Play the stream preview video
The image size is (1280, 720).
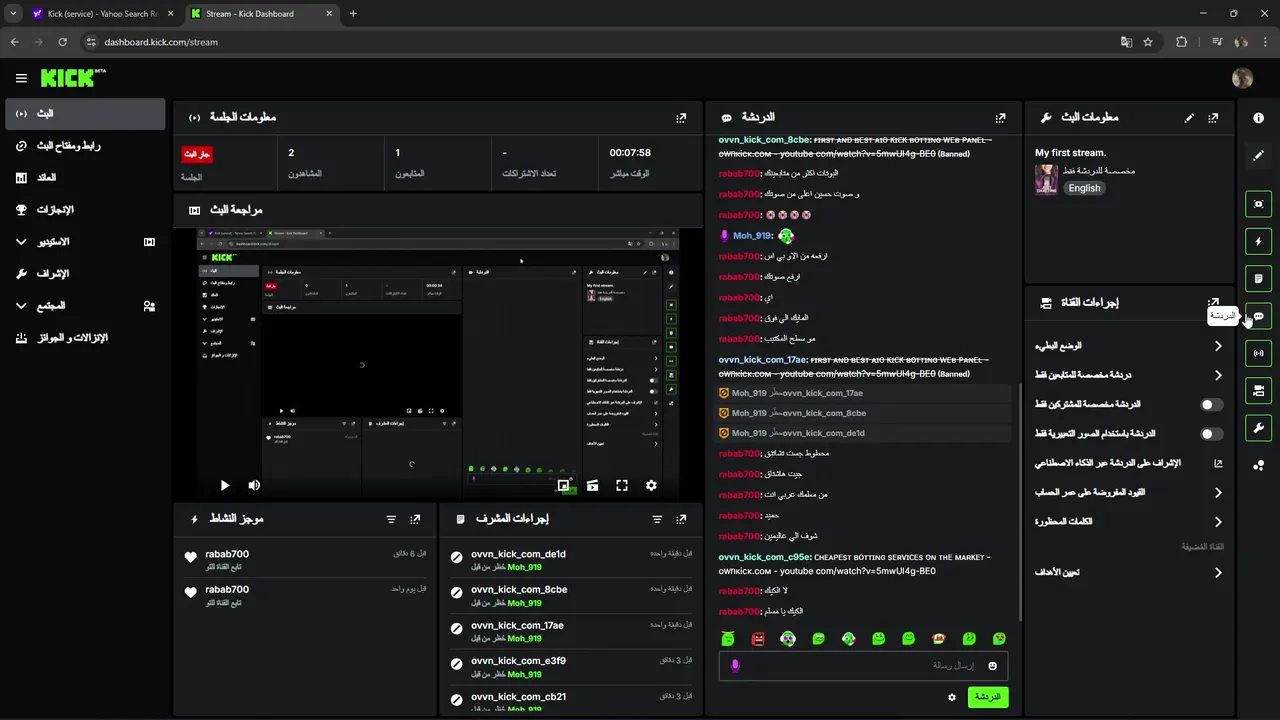click(225, 485)
